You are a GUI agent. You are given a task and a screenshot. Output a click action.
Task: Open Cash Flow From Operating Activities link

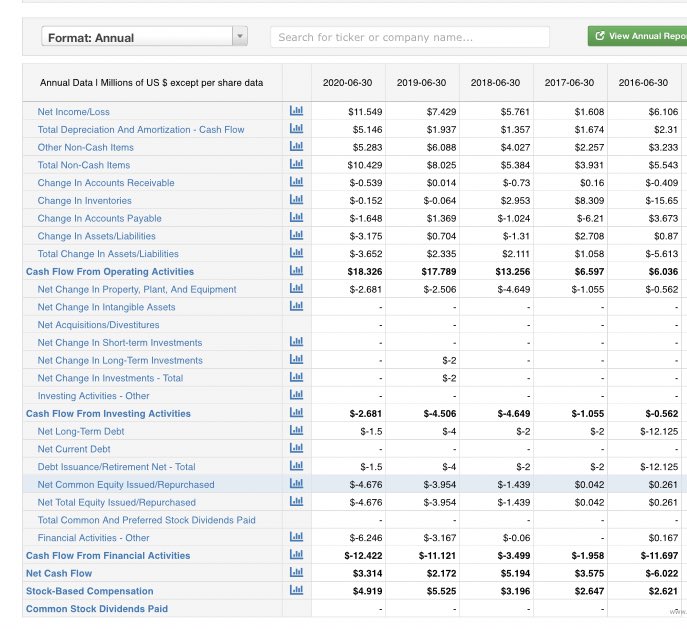110,272
